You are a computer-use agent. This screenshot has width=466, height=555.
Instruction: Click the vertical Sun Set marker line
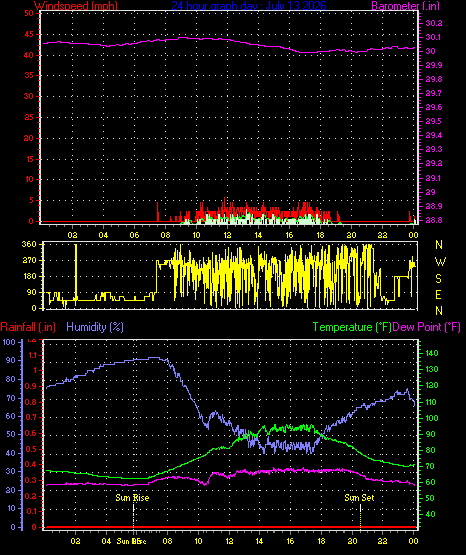(x=361, y=516)
